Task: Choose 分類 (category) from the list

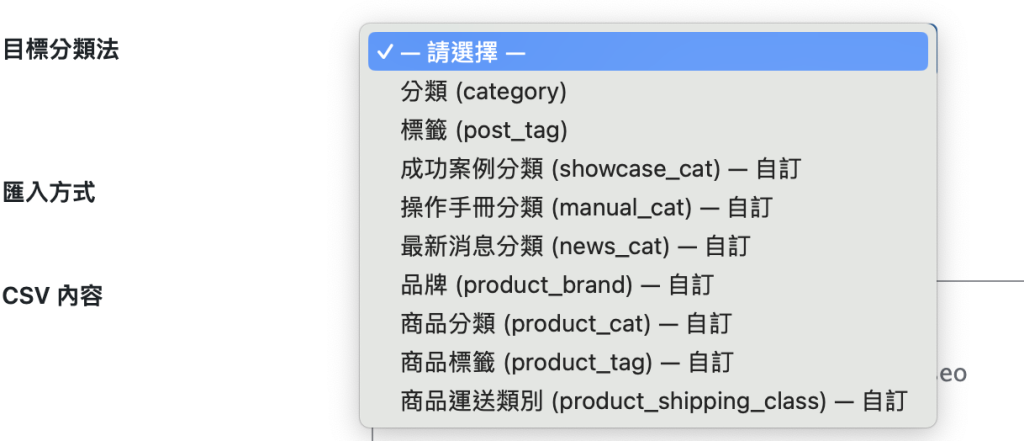Action: (483, 92)
